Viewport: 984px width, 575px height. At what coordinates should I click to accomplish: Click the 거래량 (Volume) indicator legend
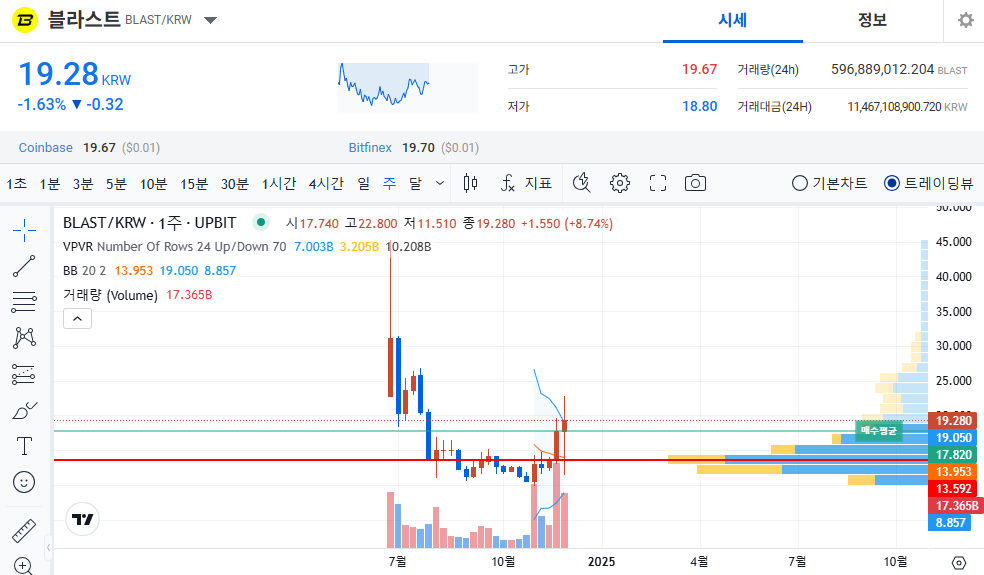(x=110, y=295)
